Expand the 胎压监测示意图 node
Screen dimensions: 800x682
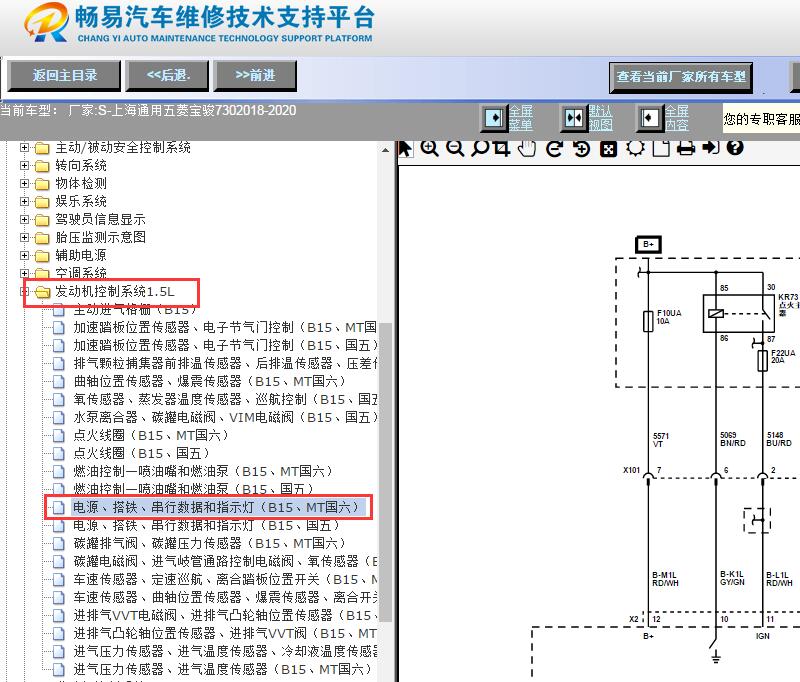coord(24,237)
